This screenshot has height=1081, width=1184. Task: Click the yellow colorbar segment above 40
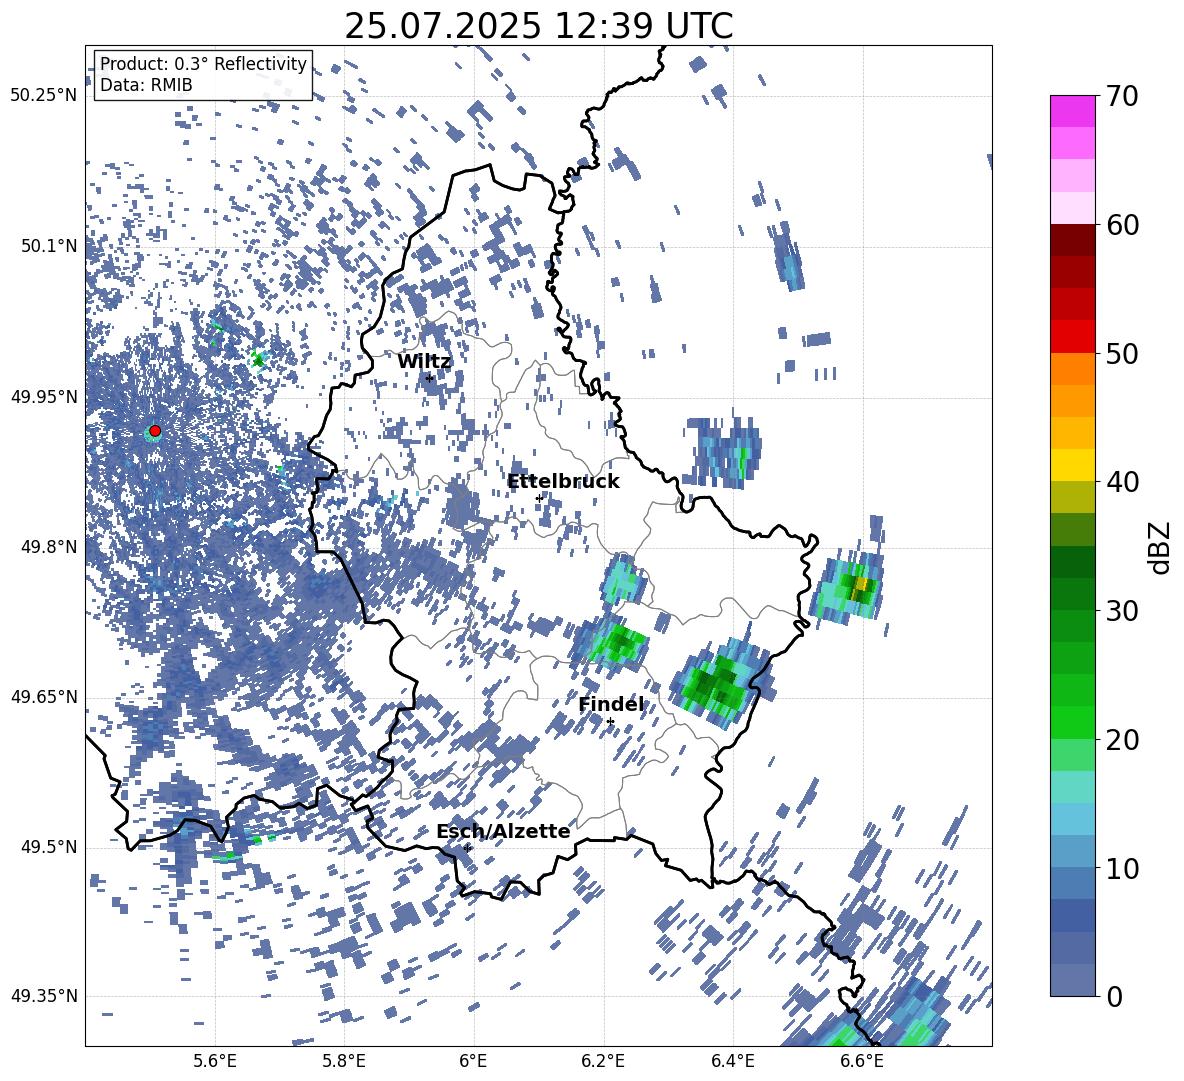point(1072,465)
